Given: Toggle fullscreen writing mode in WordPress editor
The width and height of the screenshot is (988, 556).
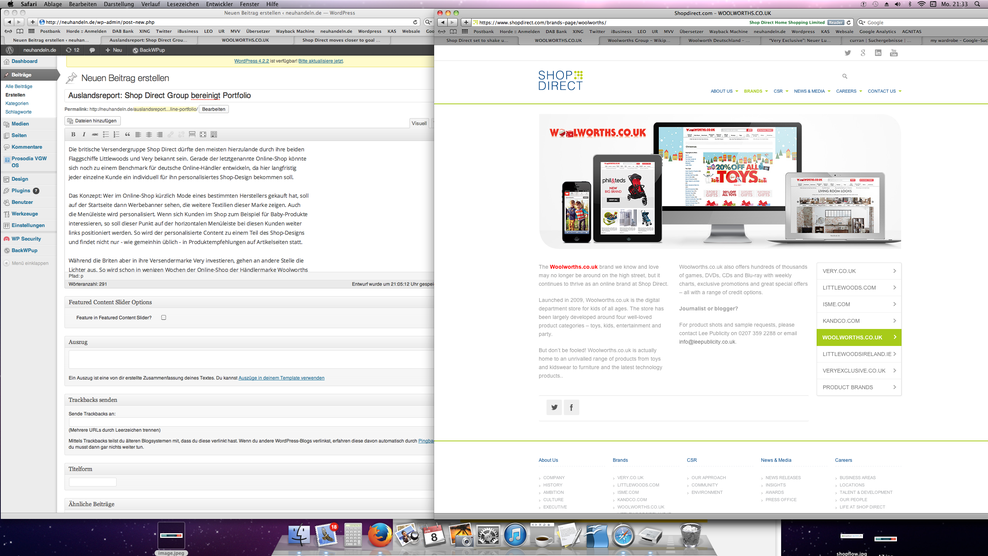Looking at the screenshot, I should coord(203,134).
